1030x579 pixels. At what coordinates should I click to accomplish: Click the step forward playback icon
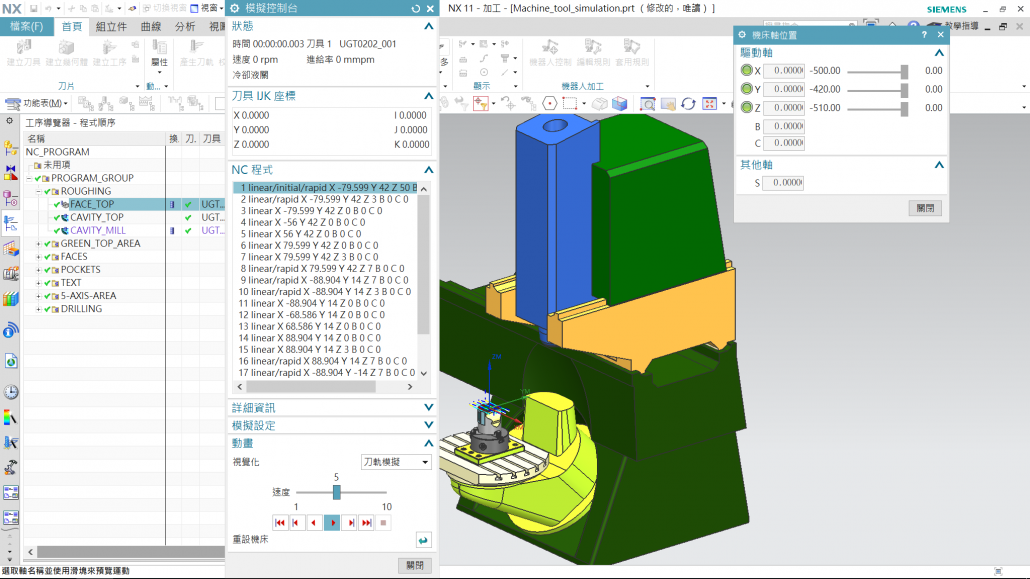(349, 522)
